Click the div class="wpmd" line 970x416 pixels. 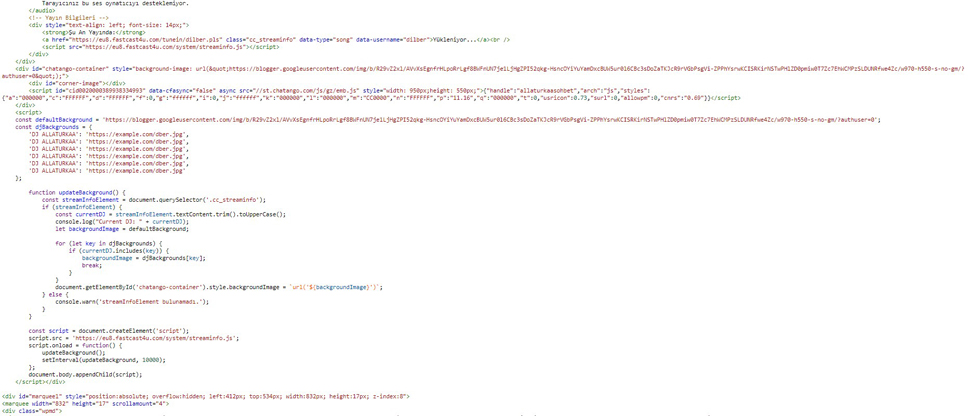point(32,411)
